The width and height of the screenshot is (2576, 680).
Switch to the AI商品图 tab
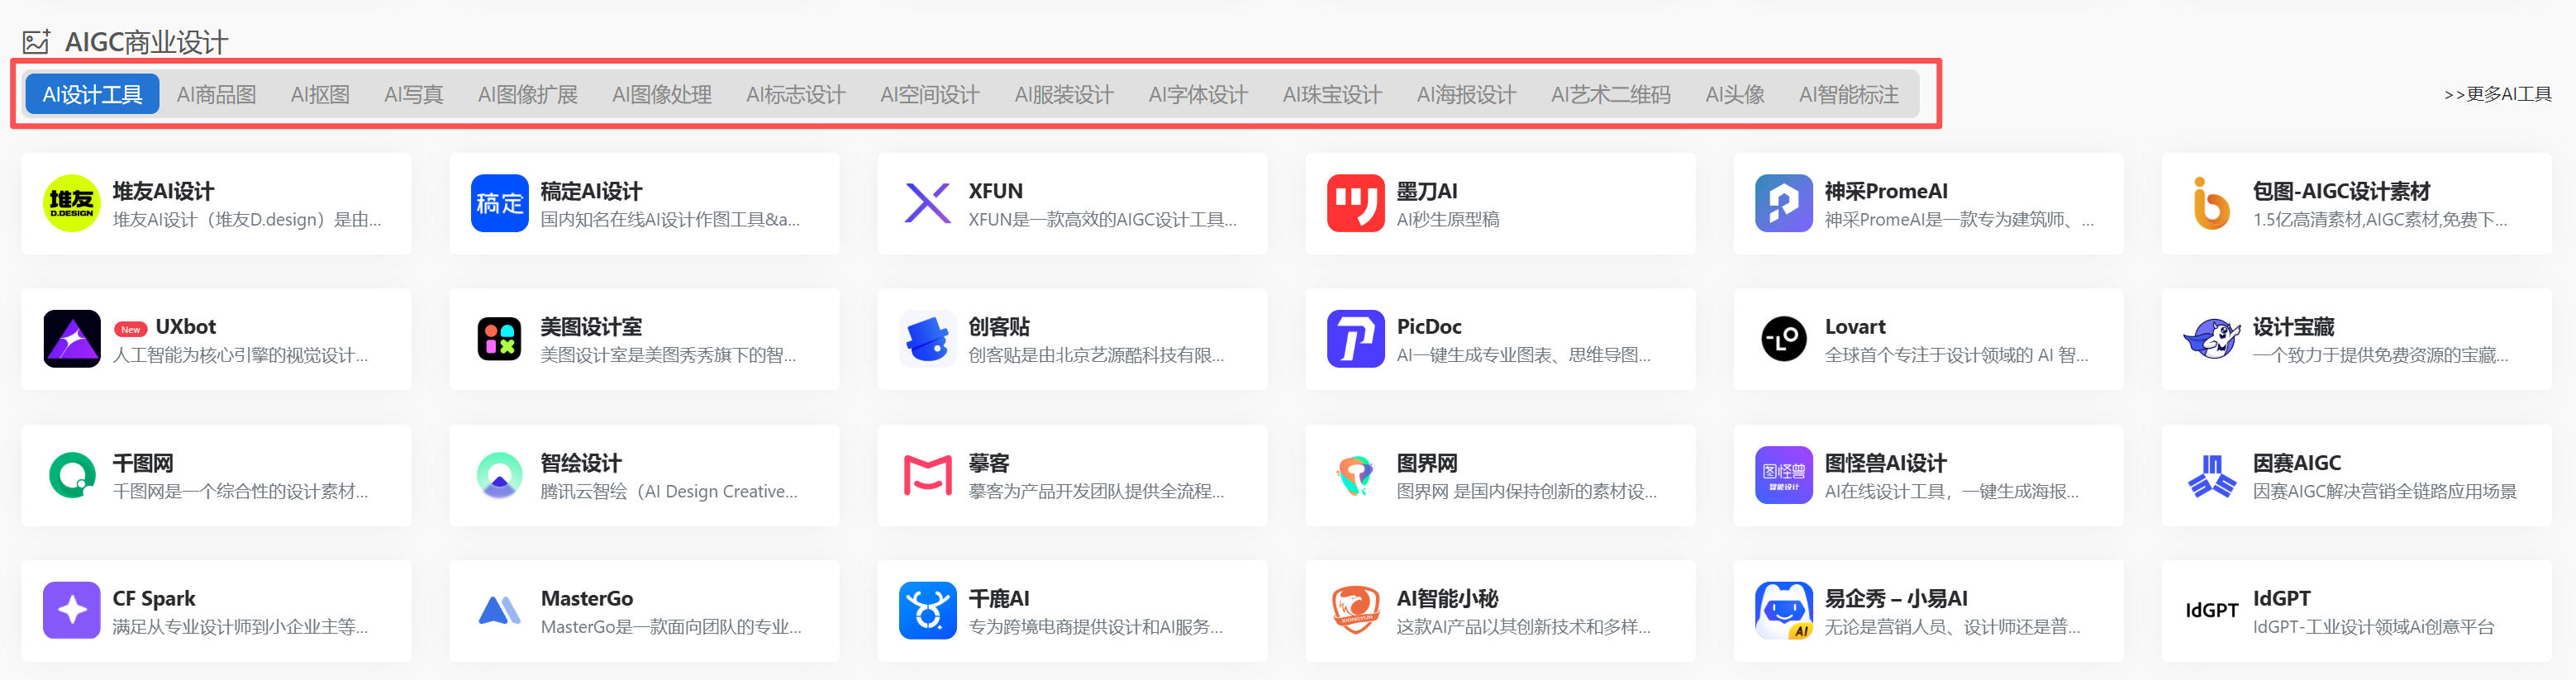pyautogui.click(x=216, y=94)
